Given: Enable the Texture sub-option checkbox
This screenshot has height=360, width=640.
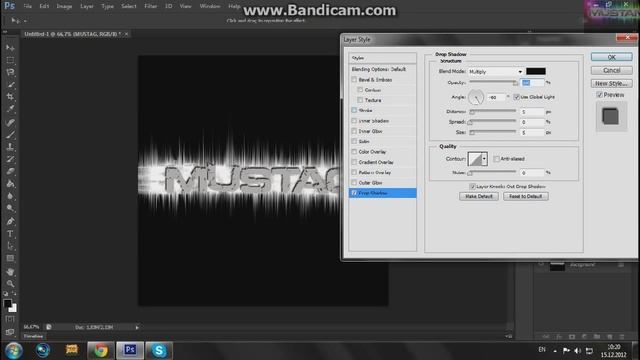Looking at the screenshot, I should pyautogui.click(x=360, y=100).
